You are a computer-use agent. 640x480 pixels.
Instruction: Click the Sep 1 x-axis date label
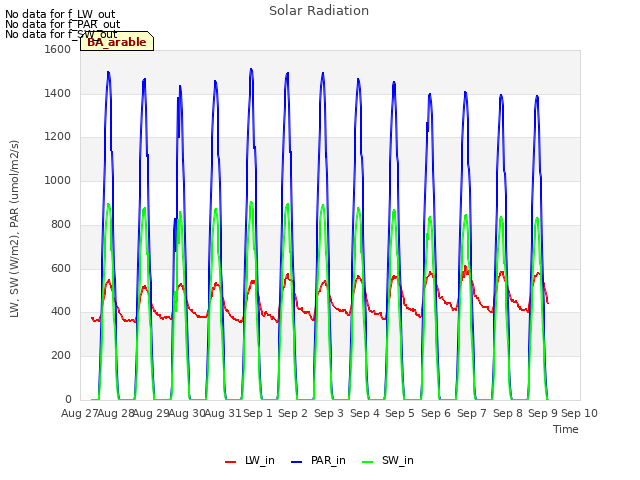tap(258, 413)
